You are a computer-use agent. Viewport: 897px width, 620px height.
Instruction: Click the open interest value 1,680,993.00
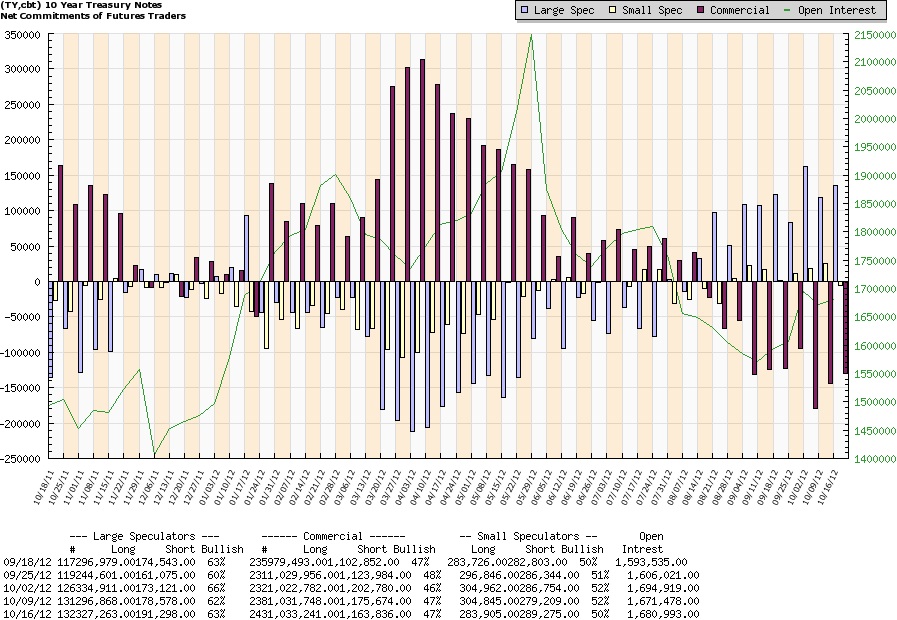pyautogui.click(x=663, y=614)
